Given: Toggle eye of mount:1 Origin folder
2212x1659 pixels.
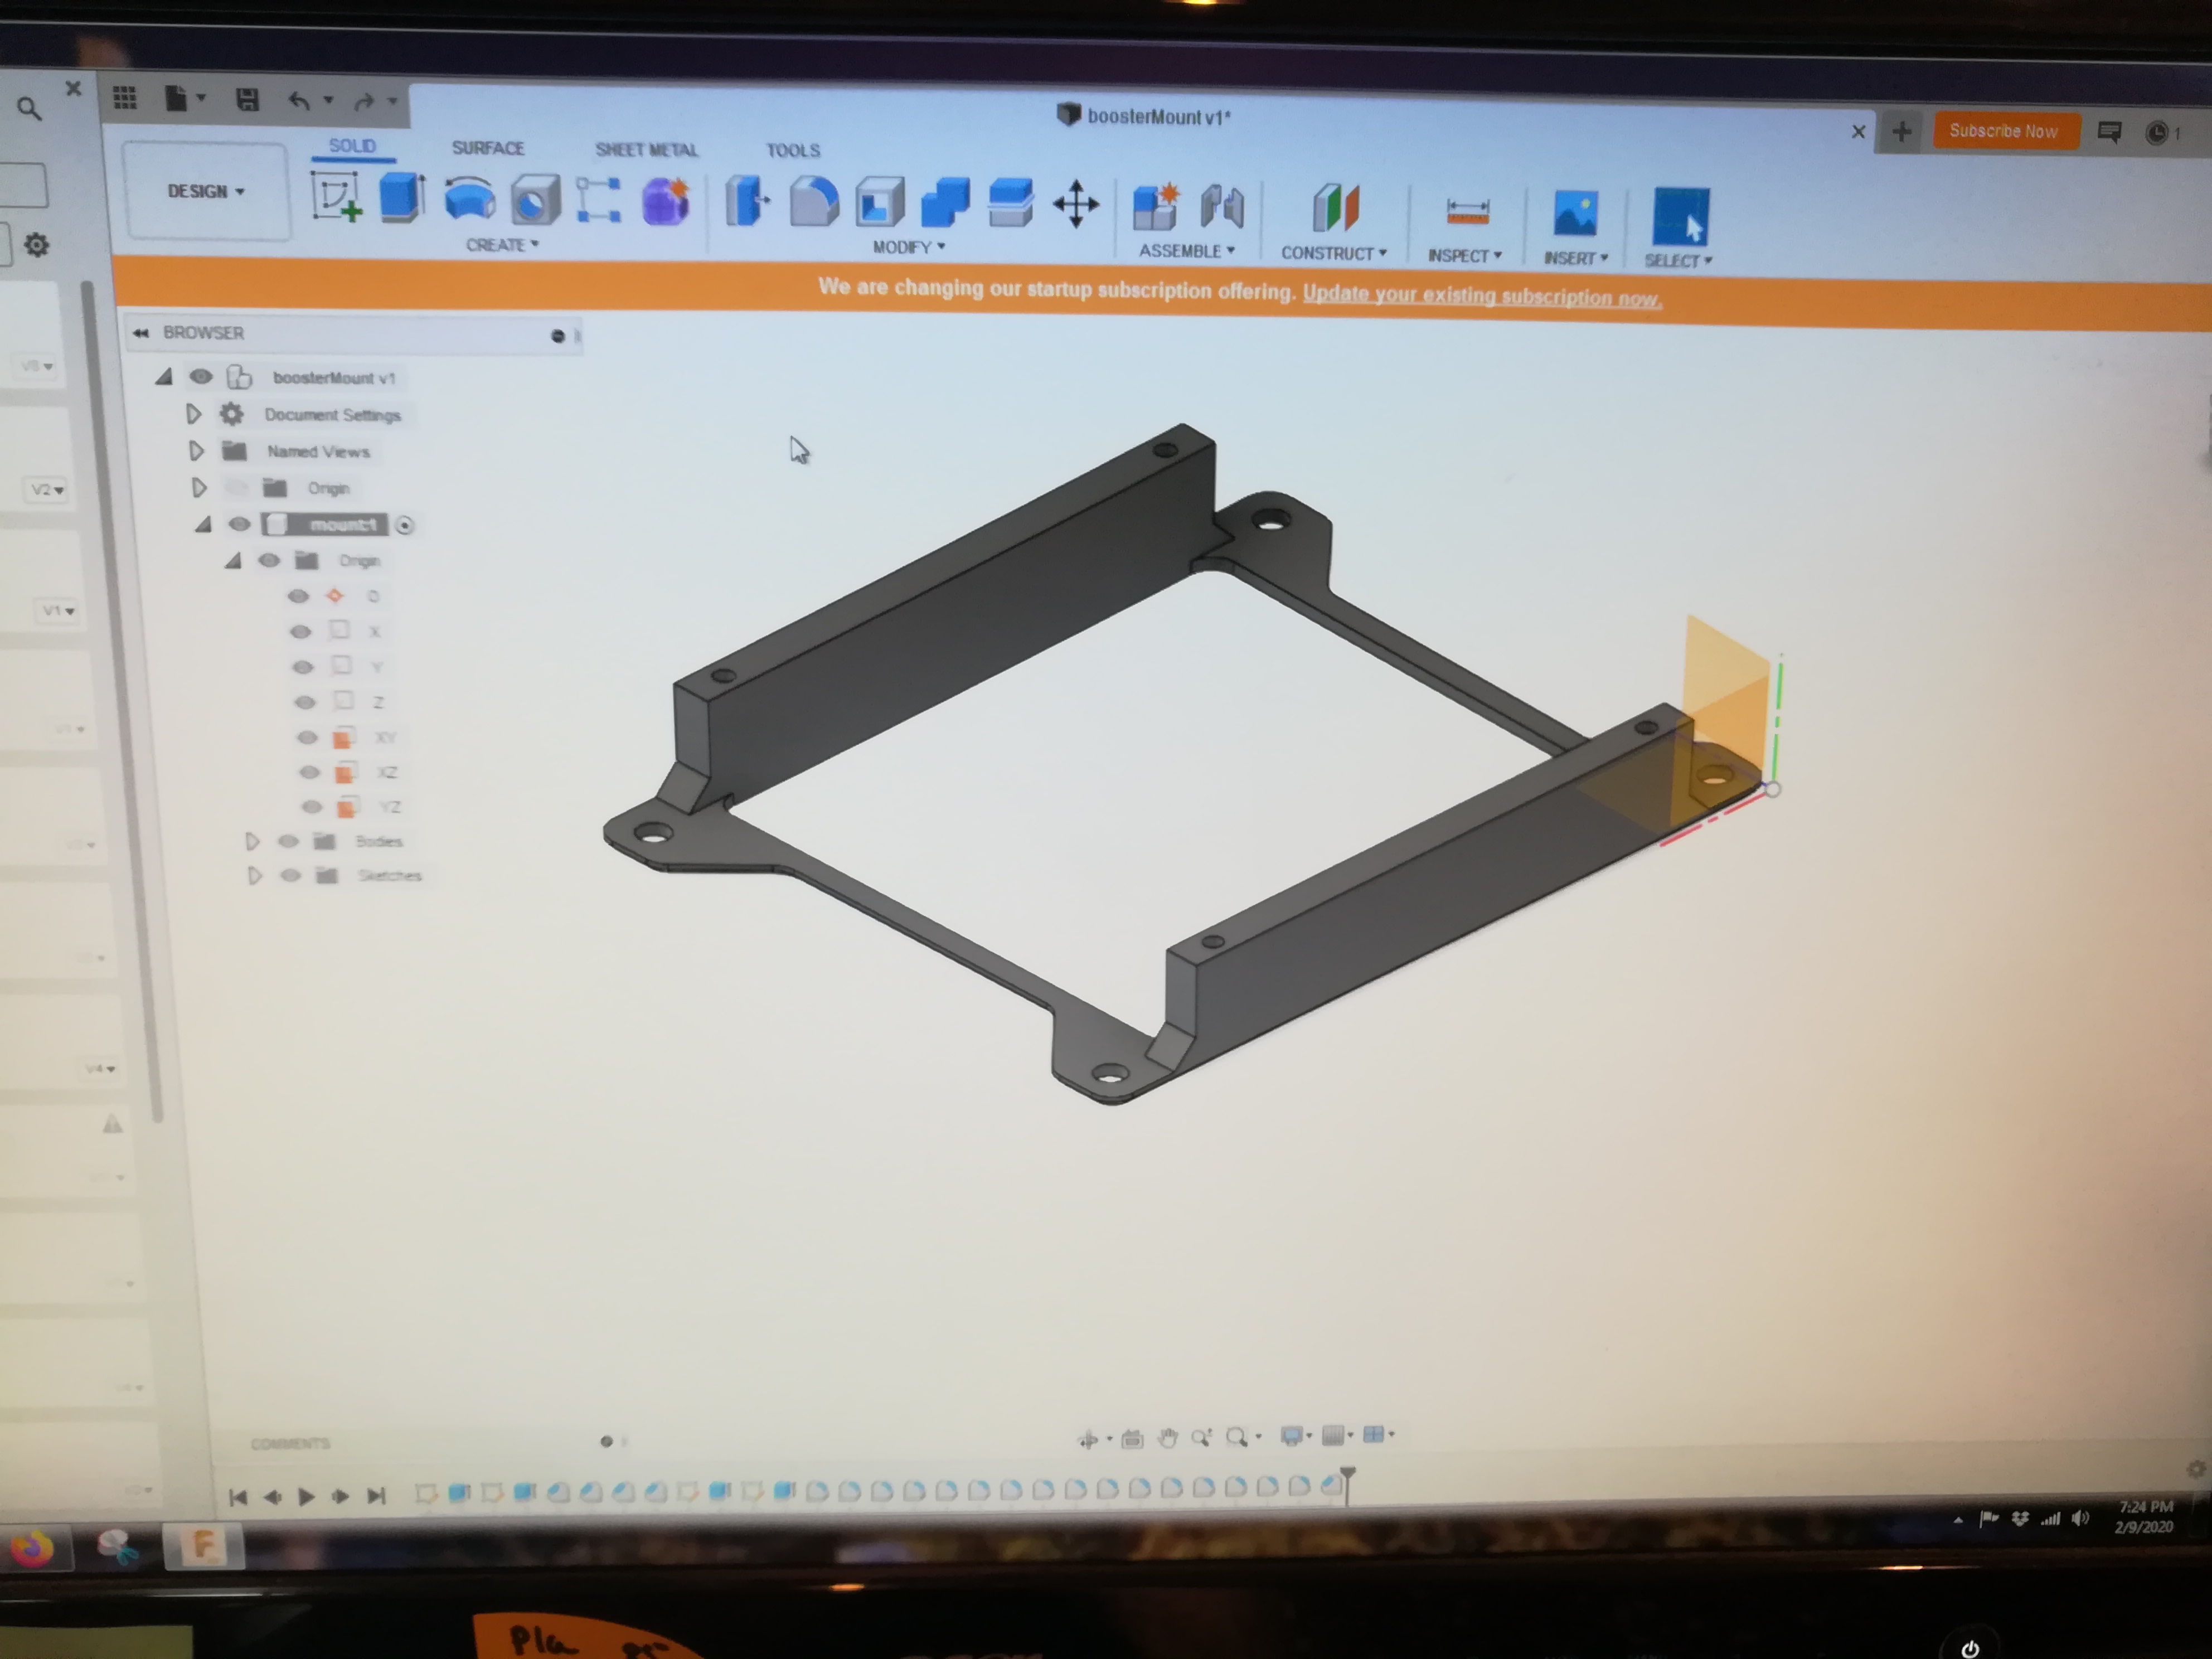Looking at the screenshot, I should point(268,560).
